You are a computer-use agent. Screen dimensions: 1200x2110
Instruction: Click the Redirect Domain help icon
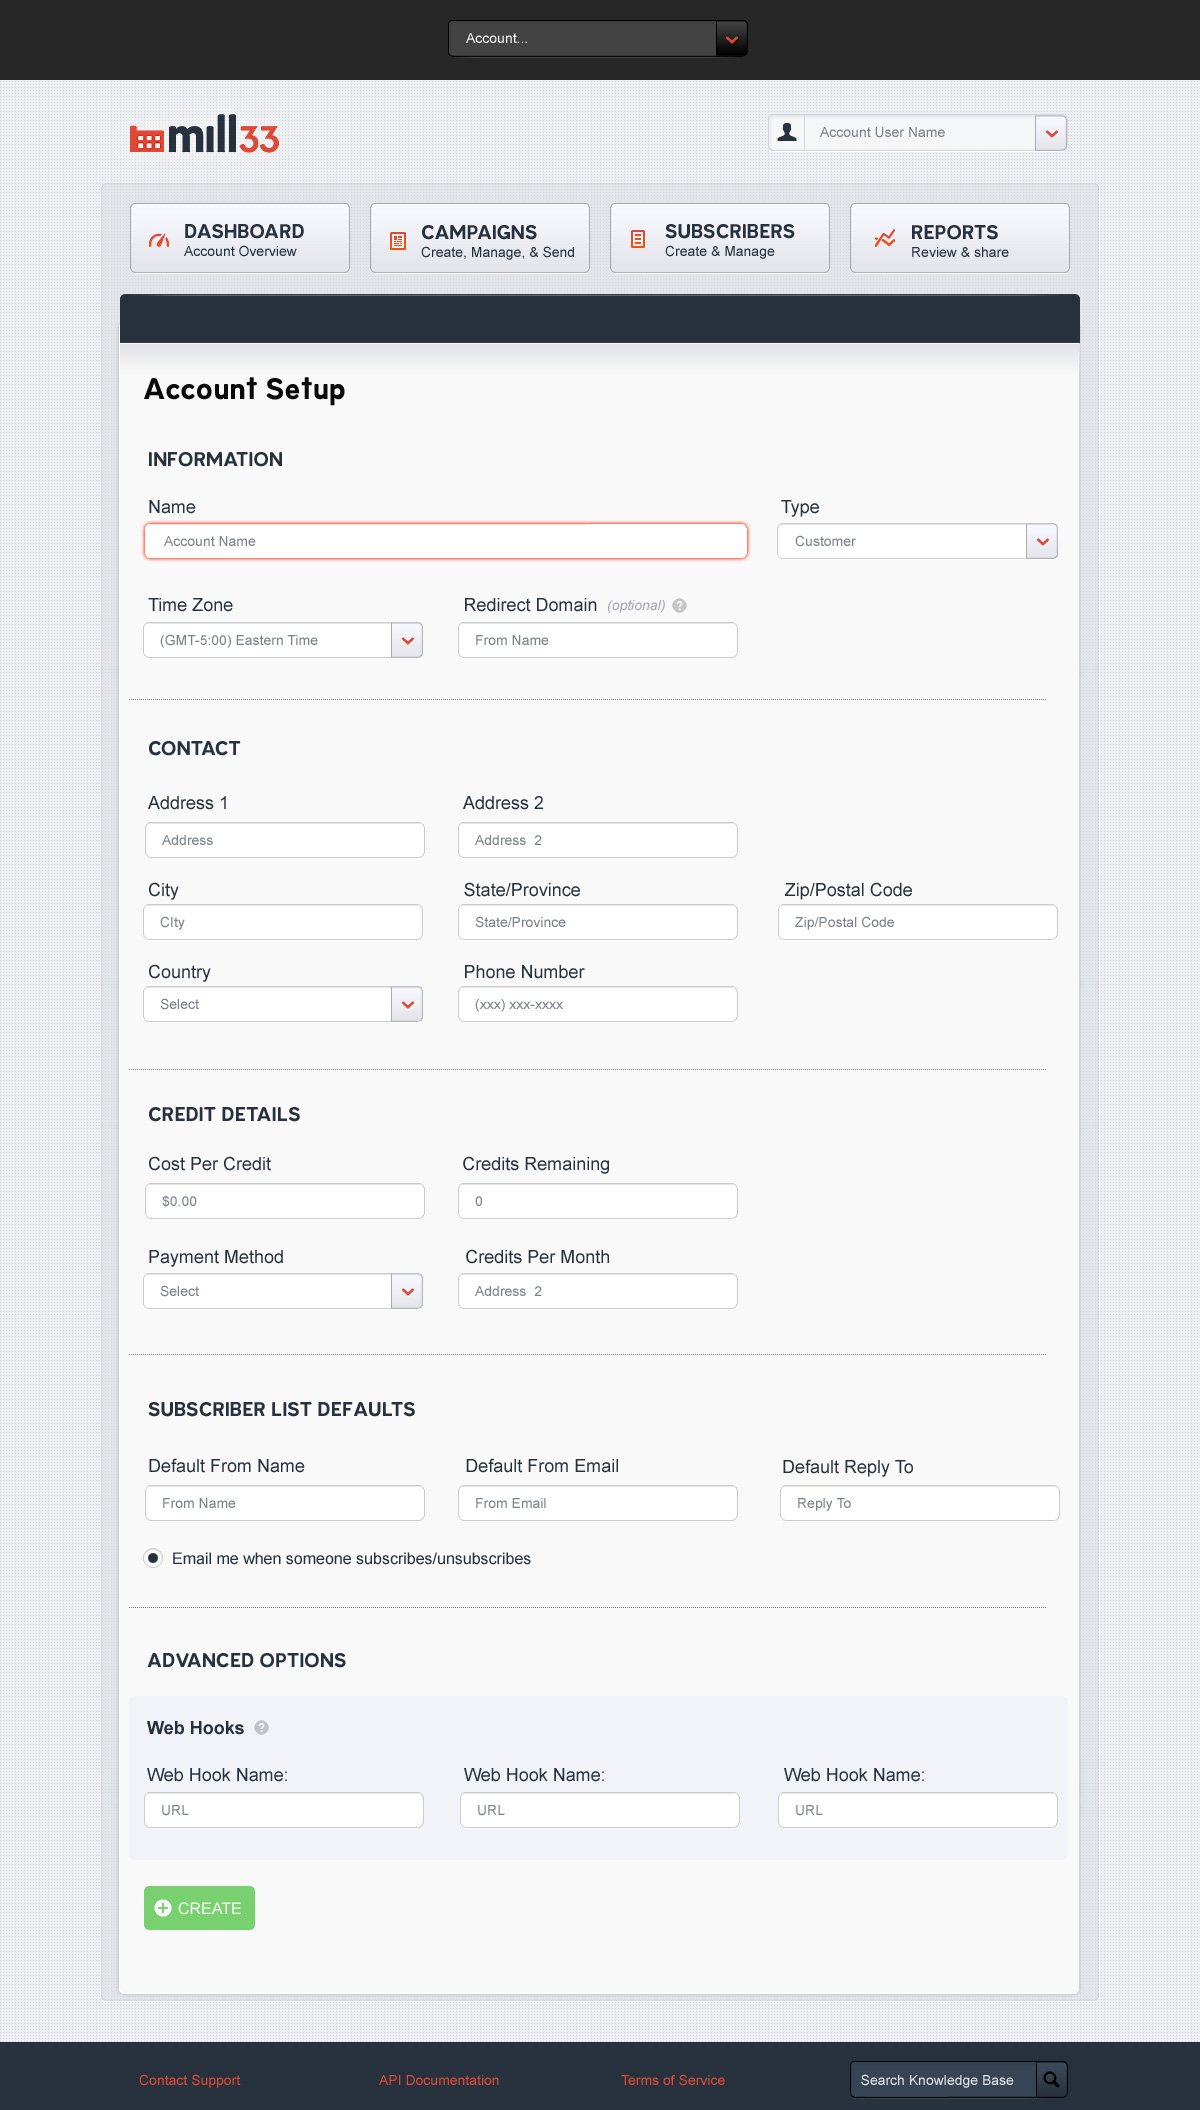680,605
